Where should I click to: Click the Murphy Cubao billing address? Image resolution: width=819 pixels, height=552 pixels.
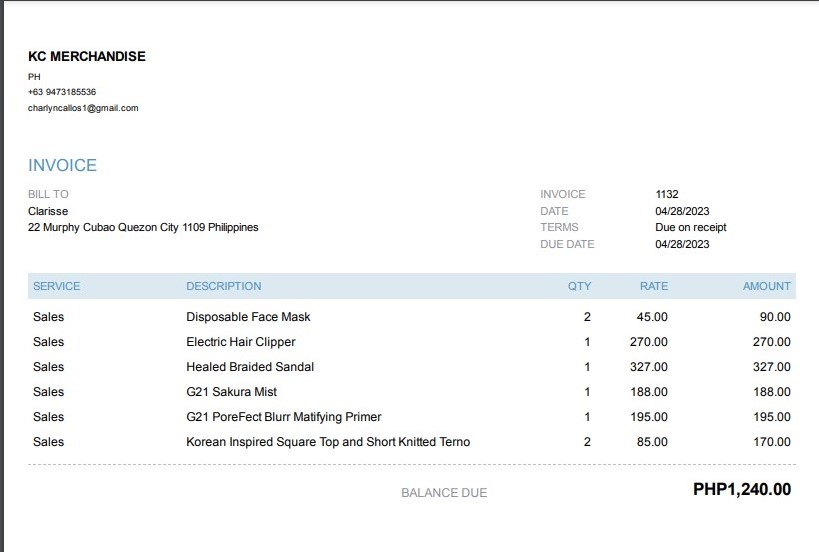pyautogui.click(x=143, y=227)
